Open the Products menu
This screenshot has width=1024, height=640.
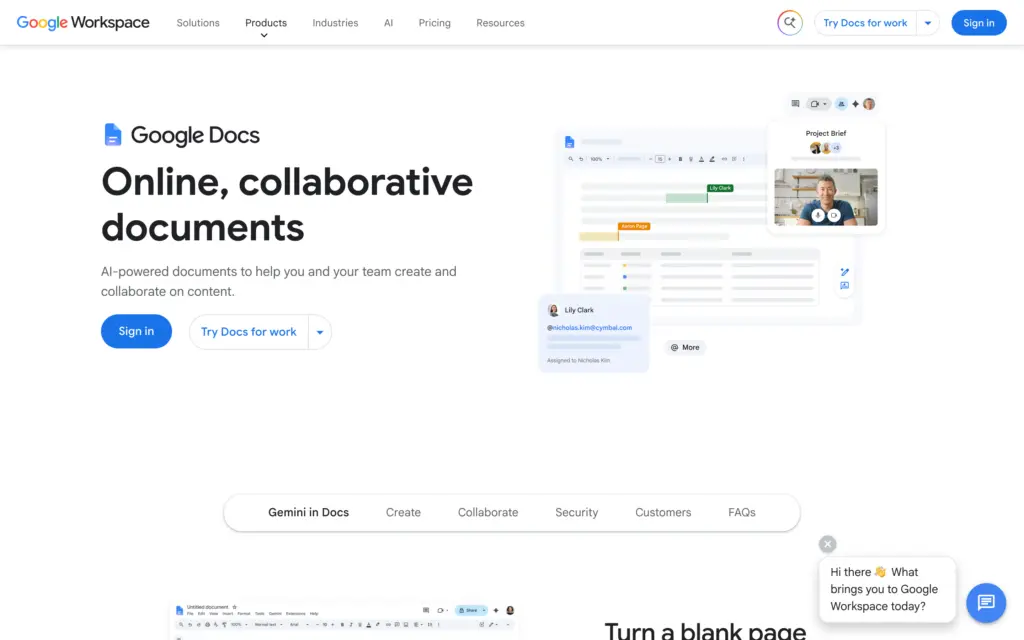tap(266, 23)
